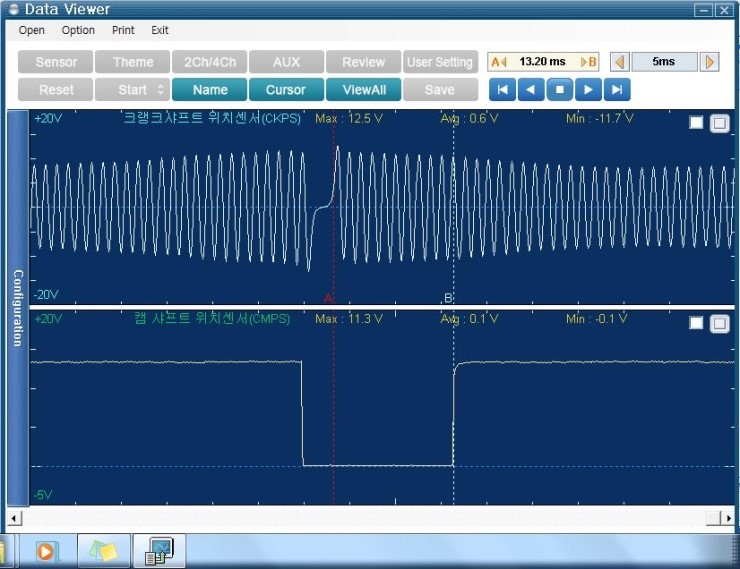Click the horizontal scrollbar left arrow
740x569 pixels.
(x=14, y=518)
